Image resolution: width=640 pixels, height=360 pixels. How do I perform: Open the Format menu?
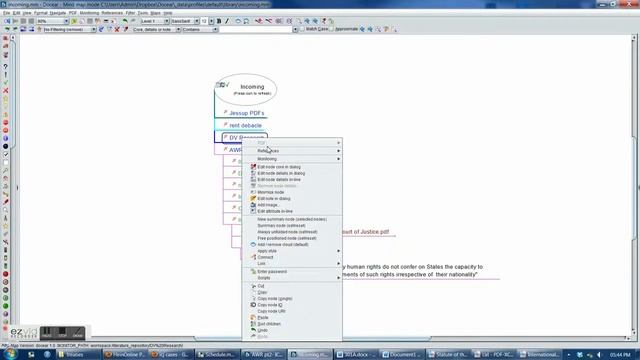(40, 13)
